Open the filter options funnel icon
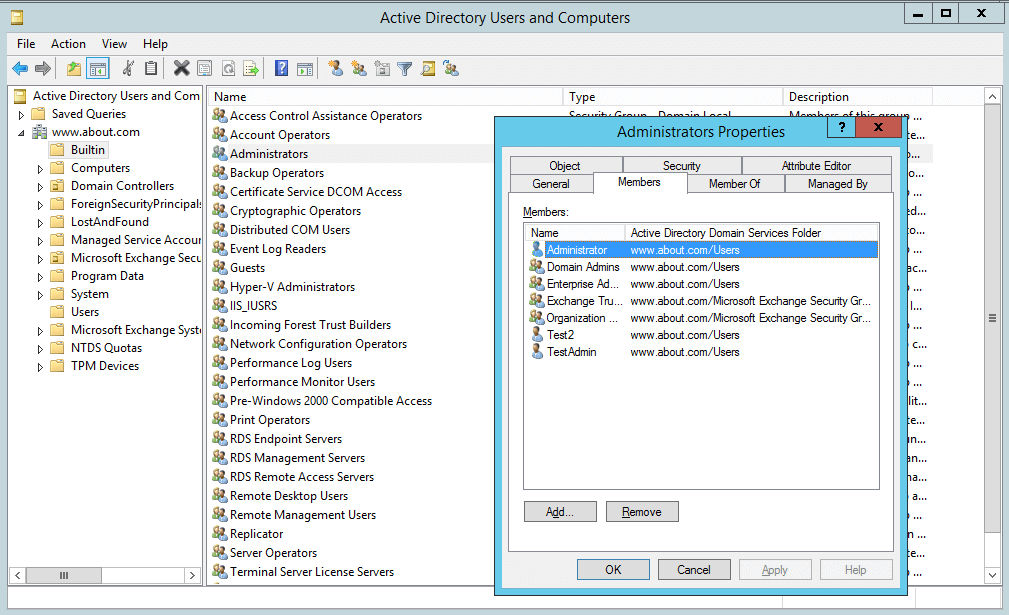The height and width of the screenshot is (615, 1009). click(x=405, y=68)
